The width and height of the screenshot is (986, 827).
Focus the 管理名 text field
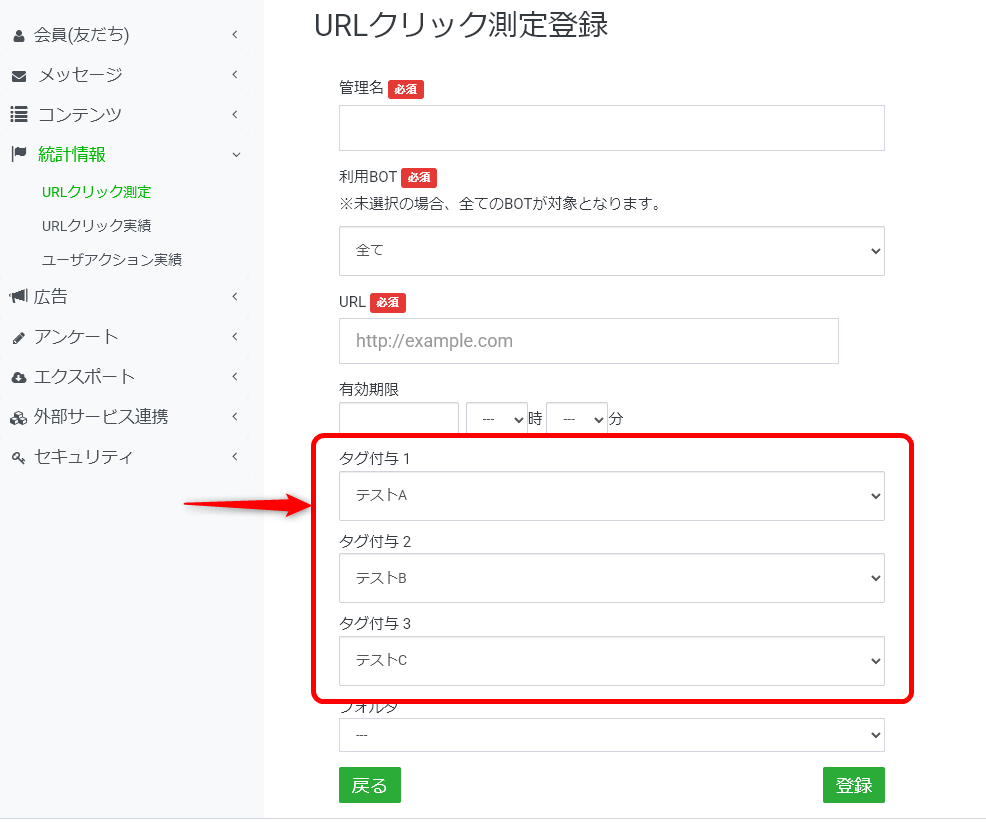611,128
